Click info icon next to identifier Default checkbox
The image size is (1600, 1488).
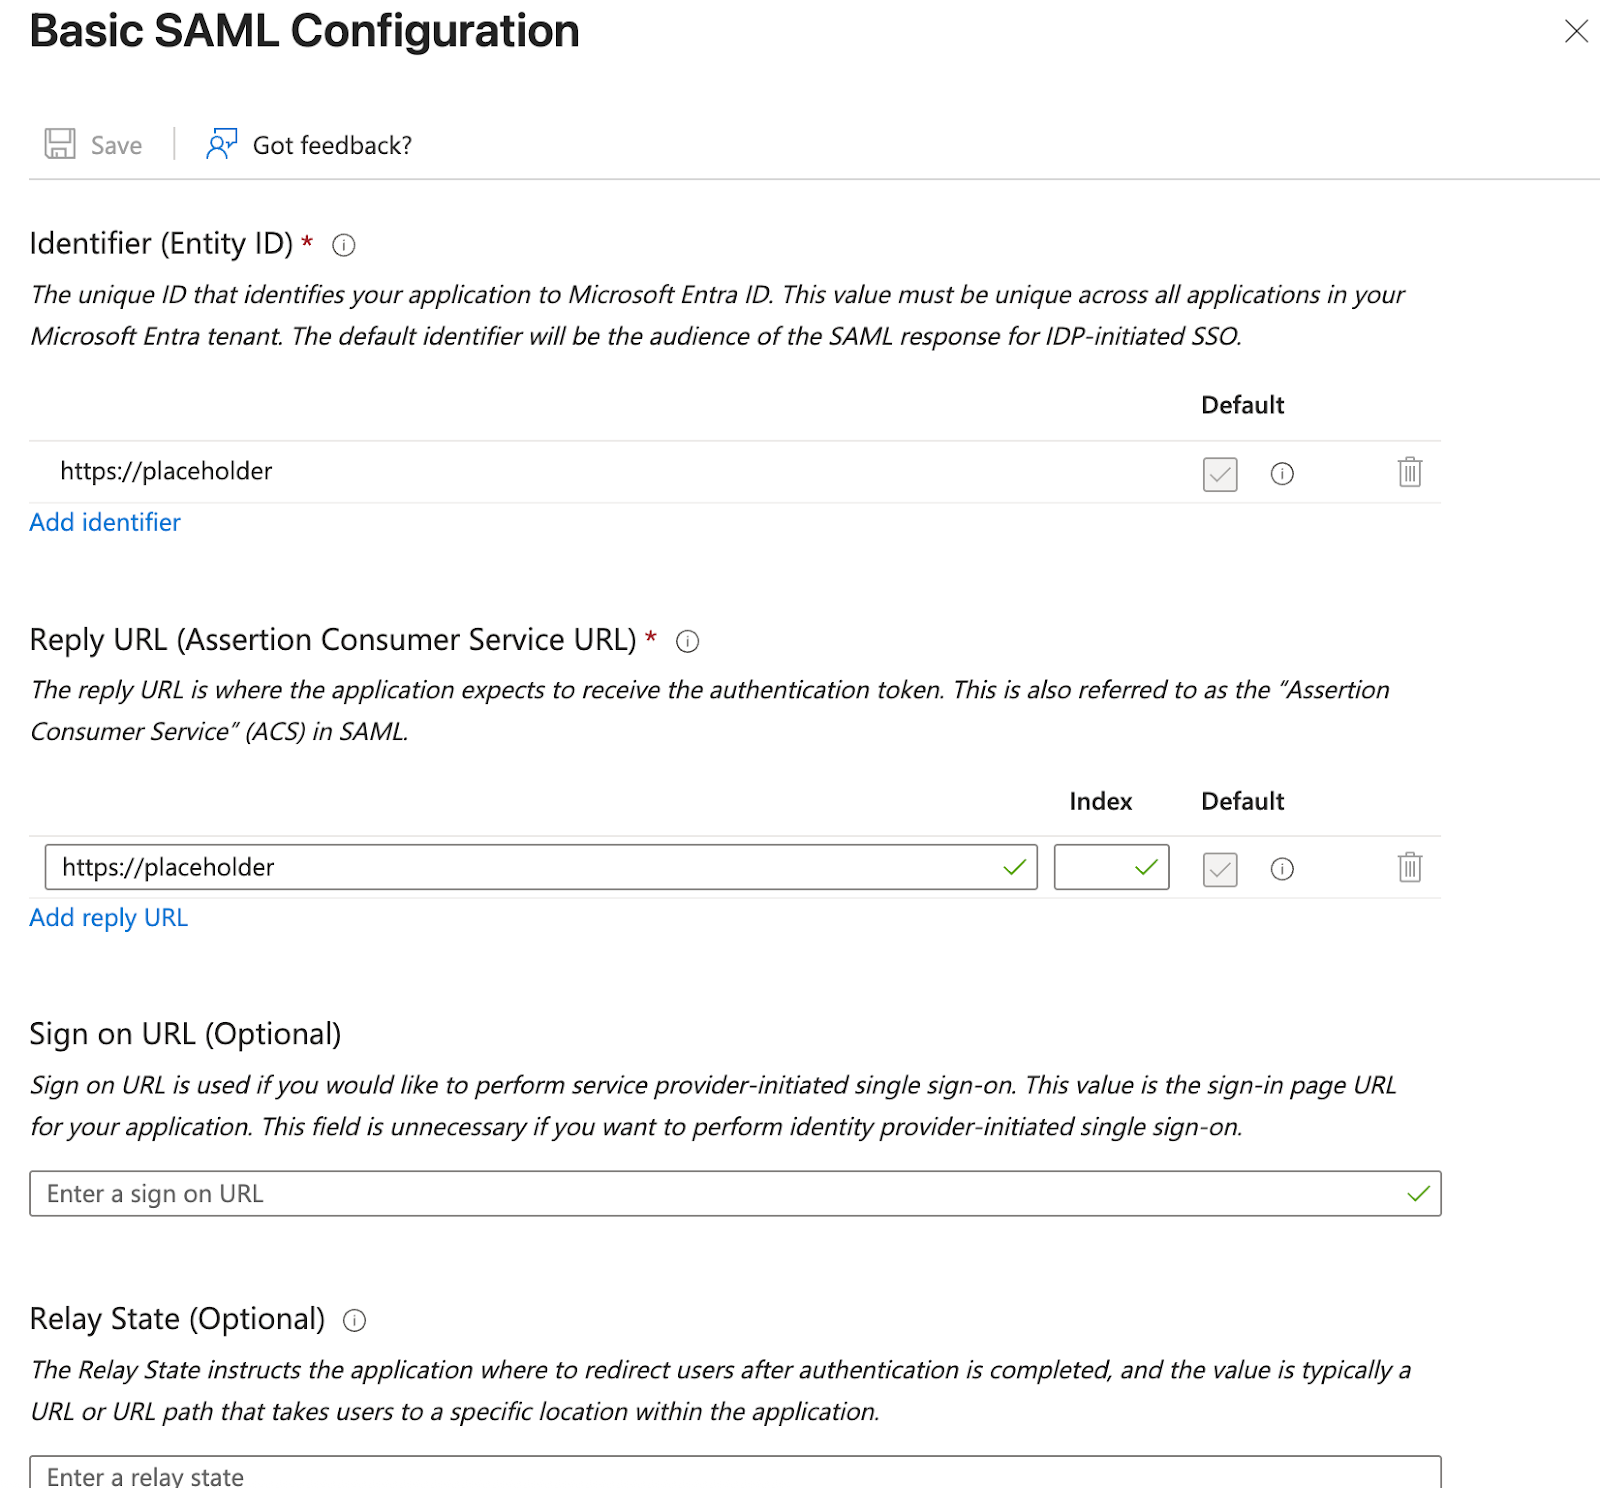pyautogui.click(x=1283, y=474)
